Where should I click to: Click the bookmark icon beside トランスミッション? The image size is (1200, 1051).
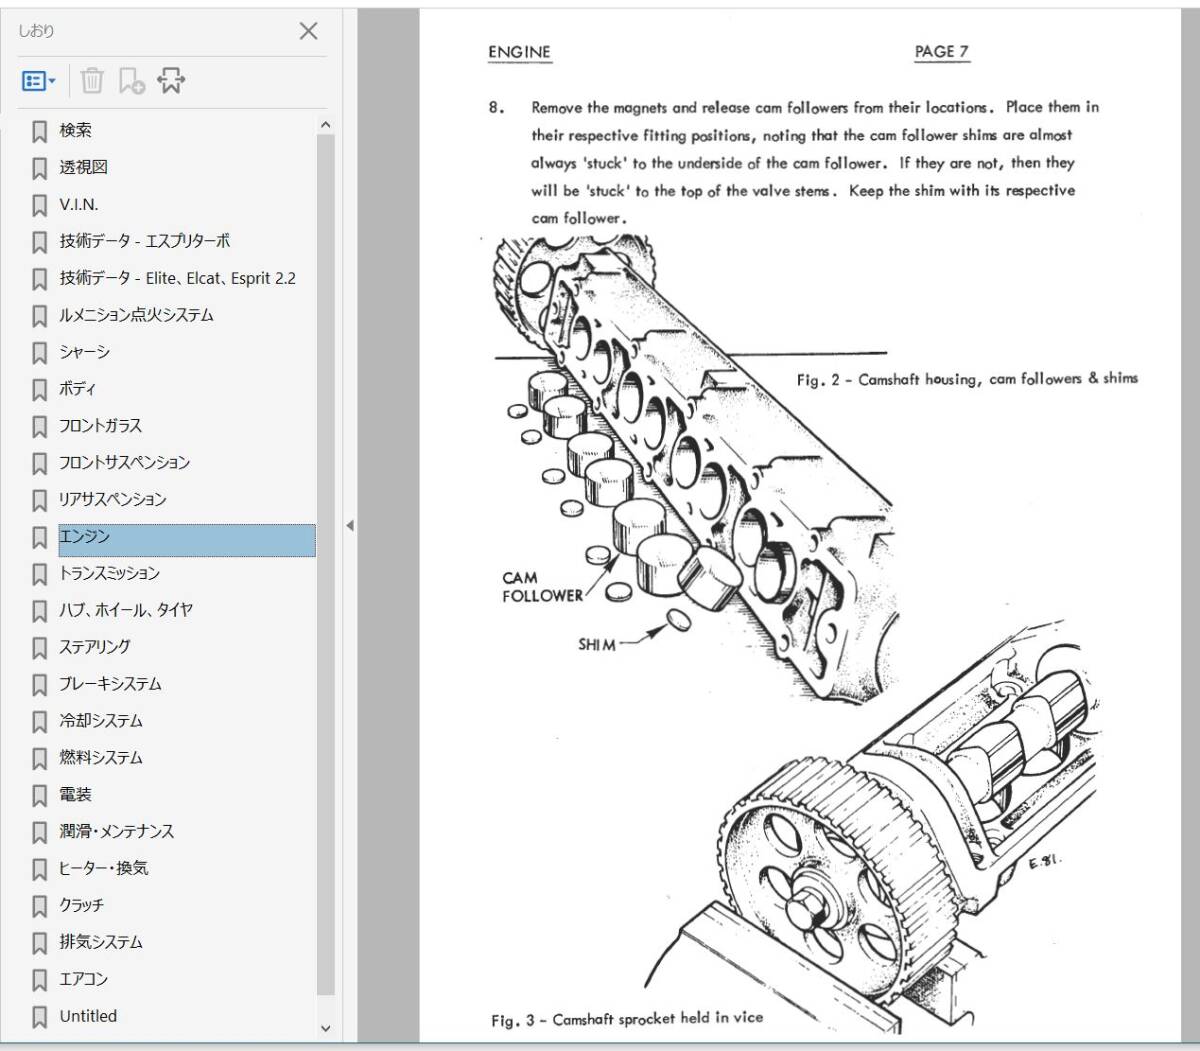[39, 575]
